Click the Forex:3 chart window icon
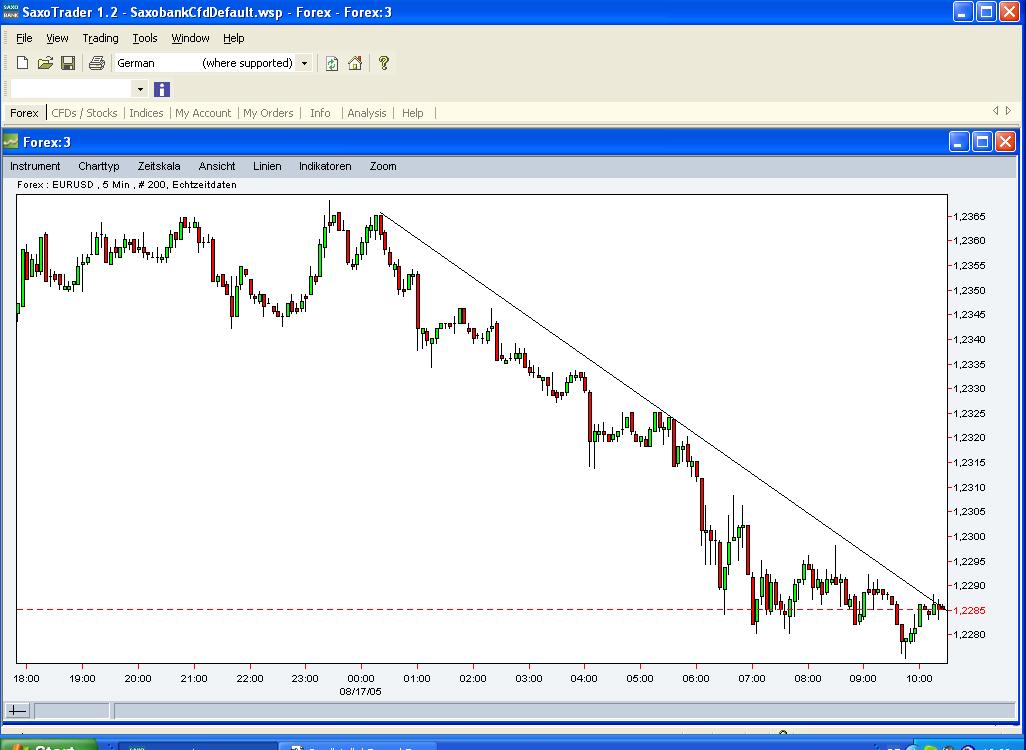Image resolution: width=1026 pixels, height=750 pixels. 10,142
